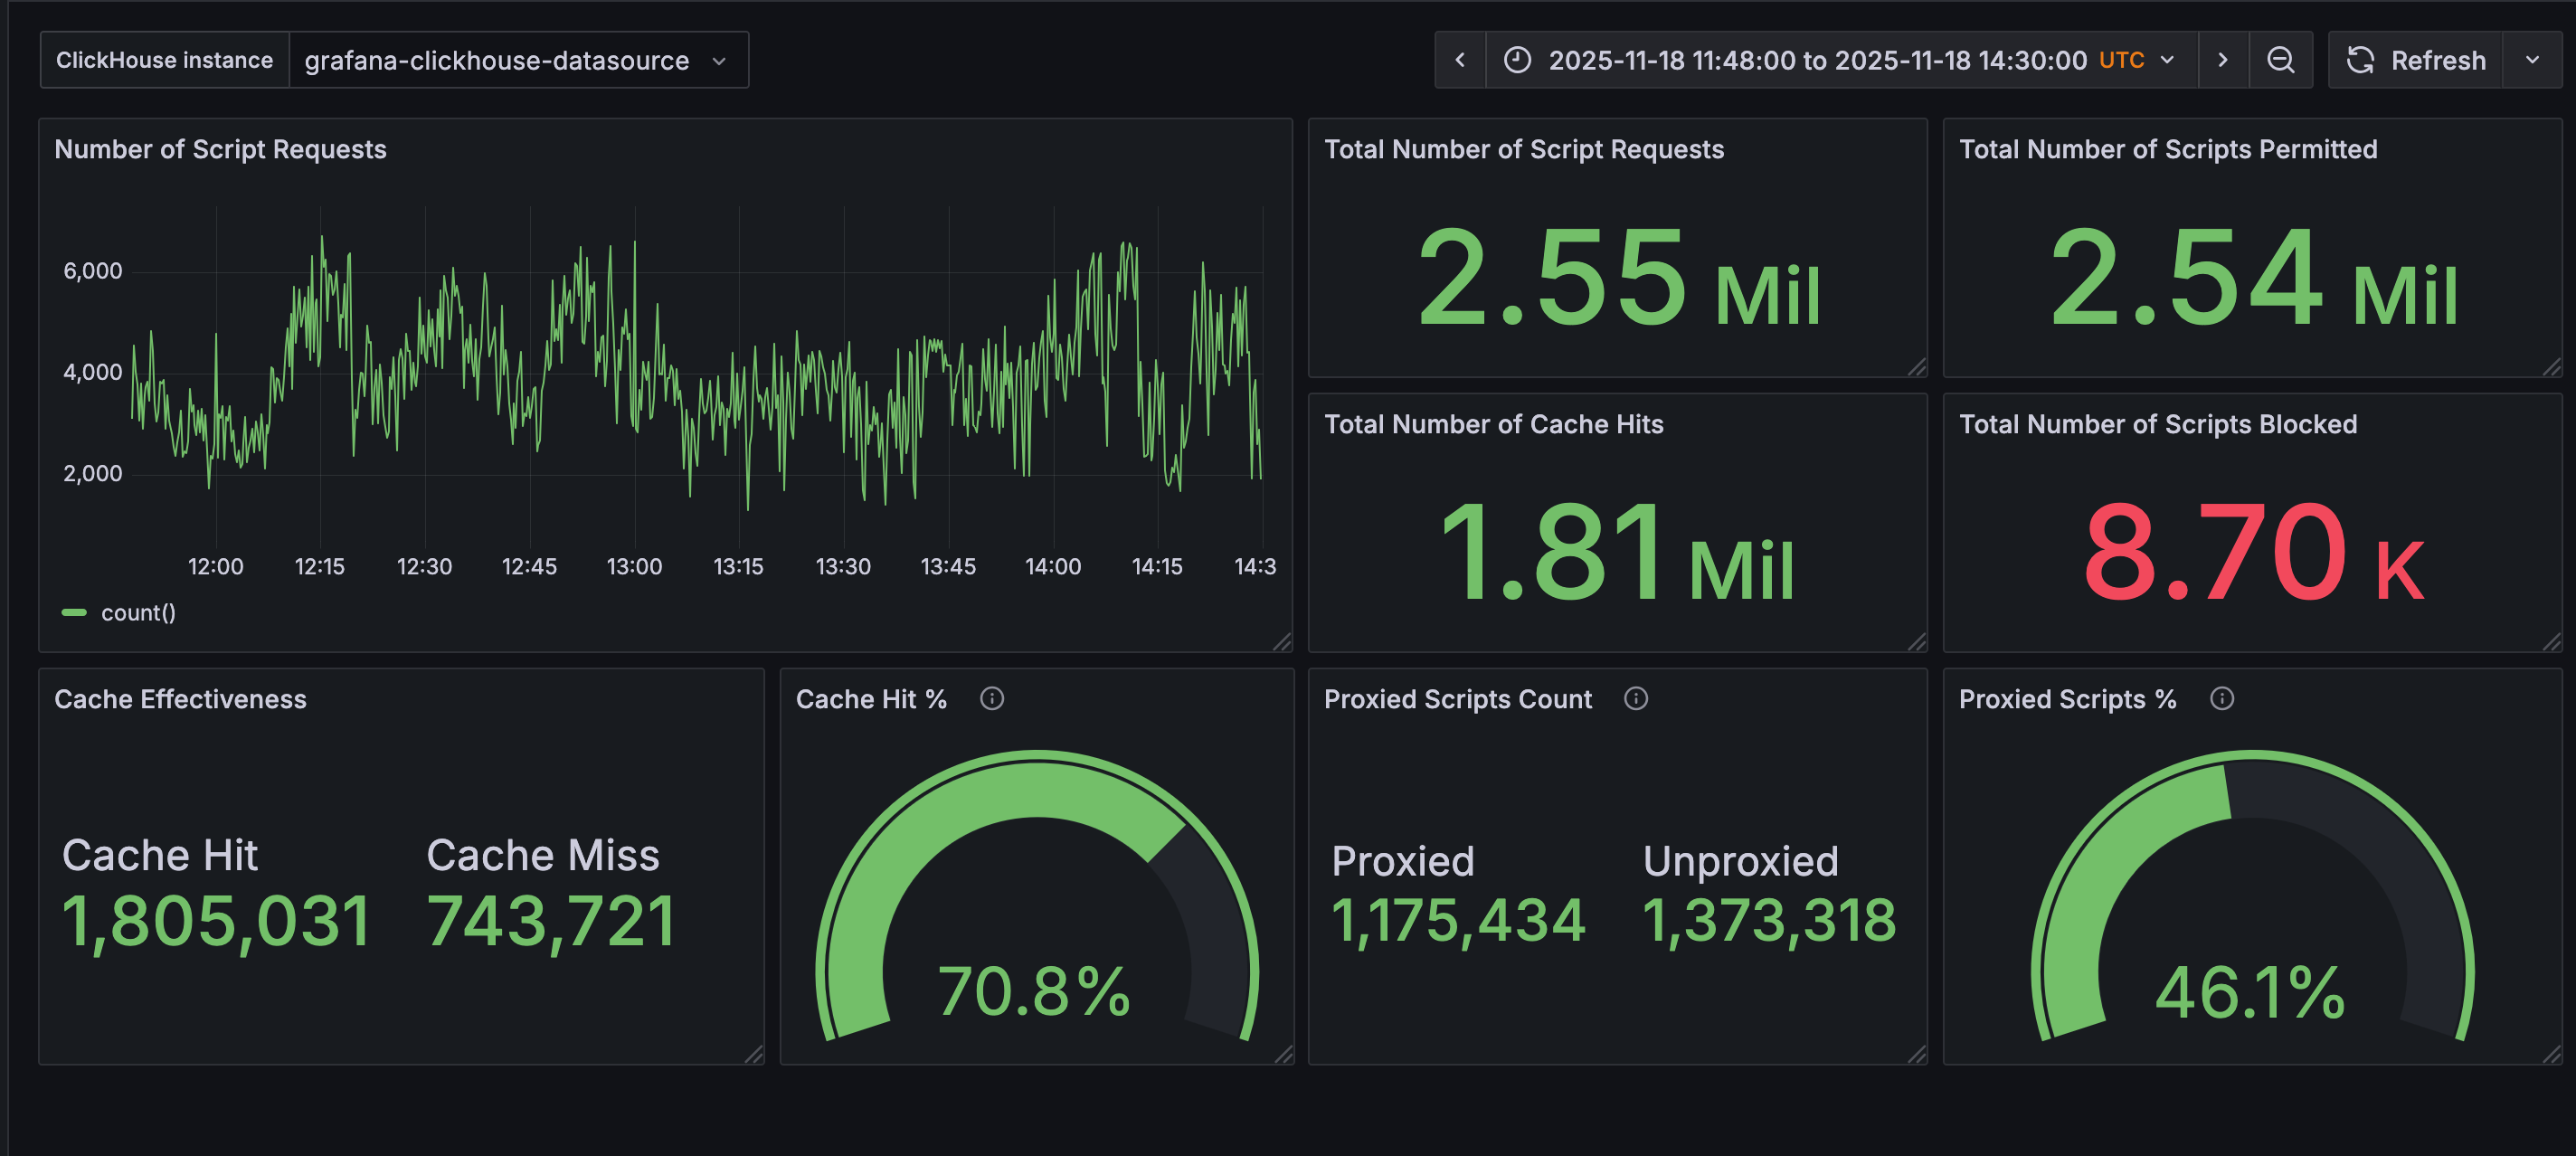Image resolution: width=2576 pixels, height=1156 pixels.
Task: Click info icon beside Proxied Scripts %
Action: point(2221,698)
